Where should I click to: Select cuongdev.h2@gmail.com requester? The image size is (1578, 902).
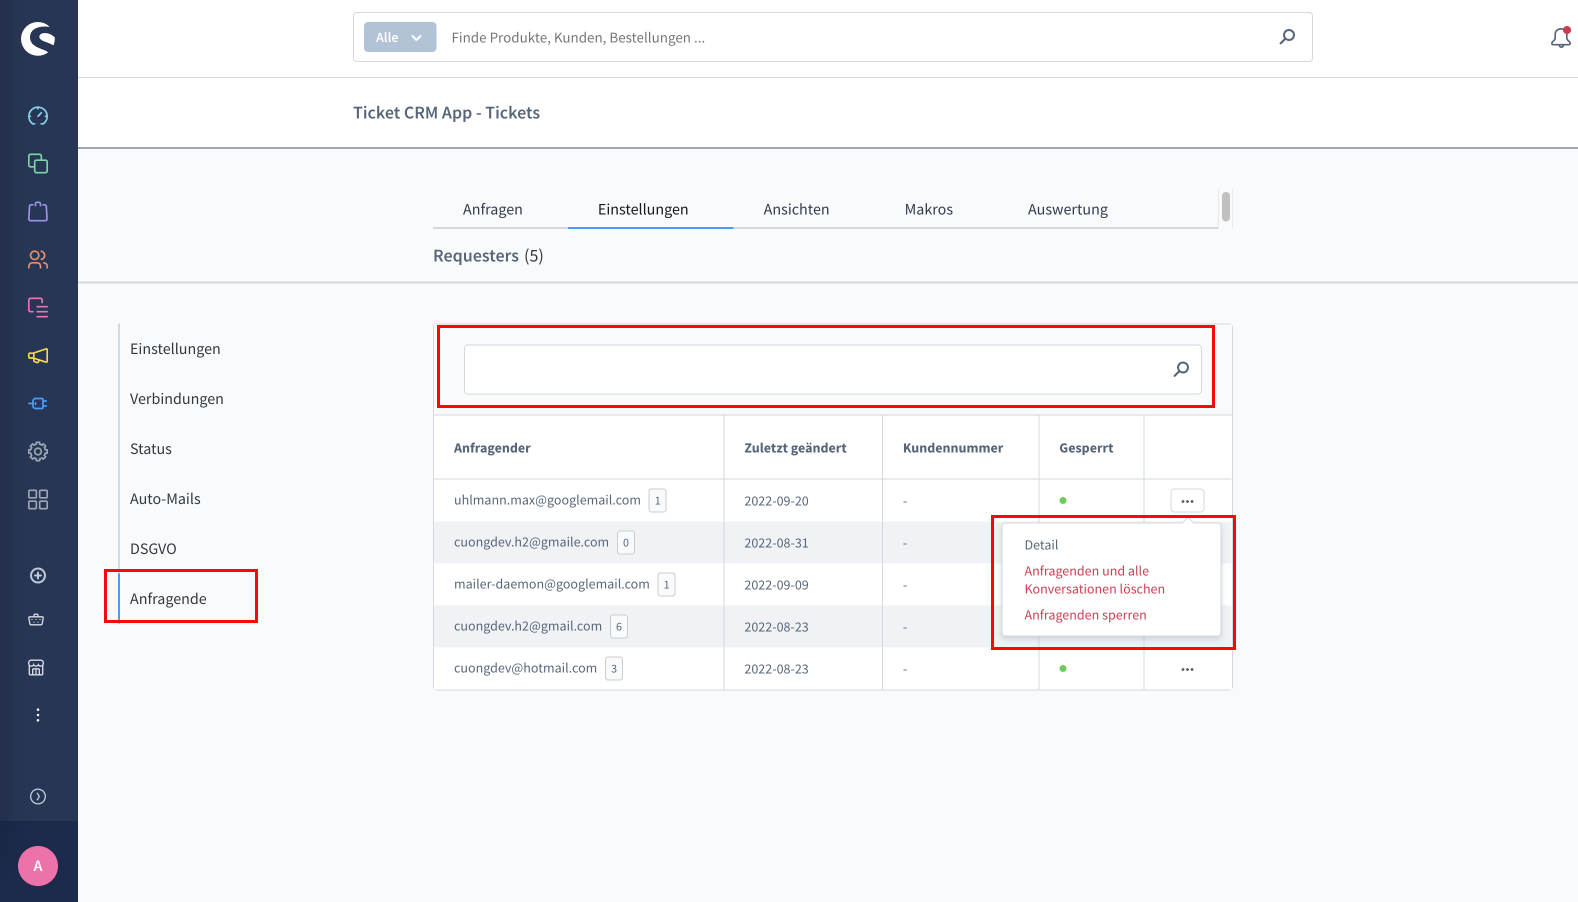click(x=528, y=626)
